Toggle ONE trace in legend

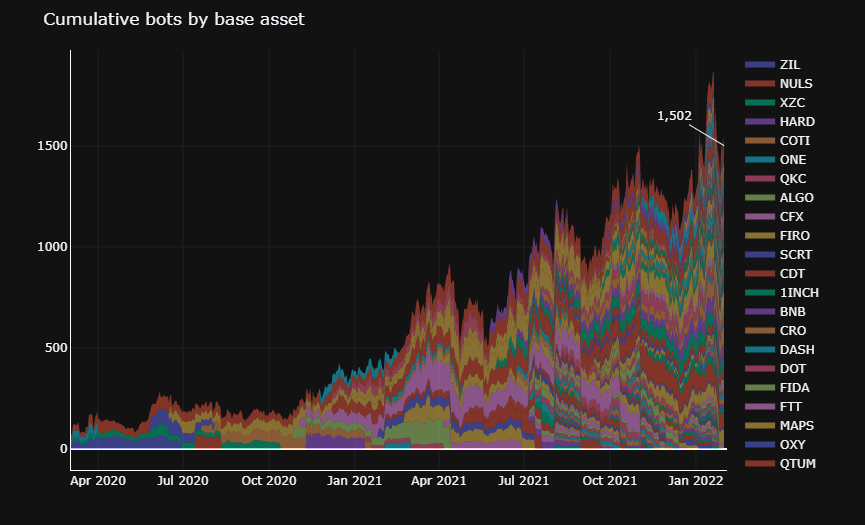click(x=776, y=160)
